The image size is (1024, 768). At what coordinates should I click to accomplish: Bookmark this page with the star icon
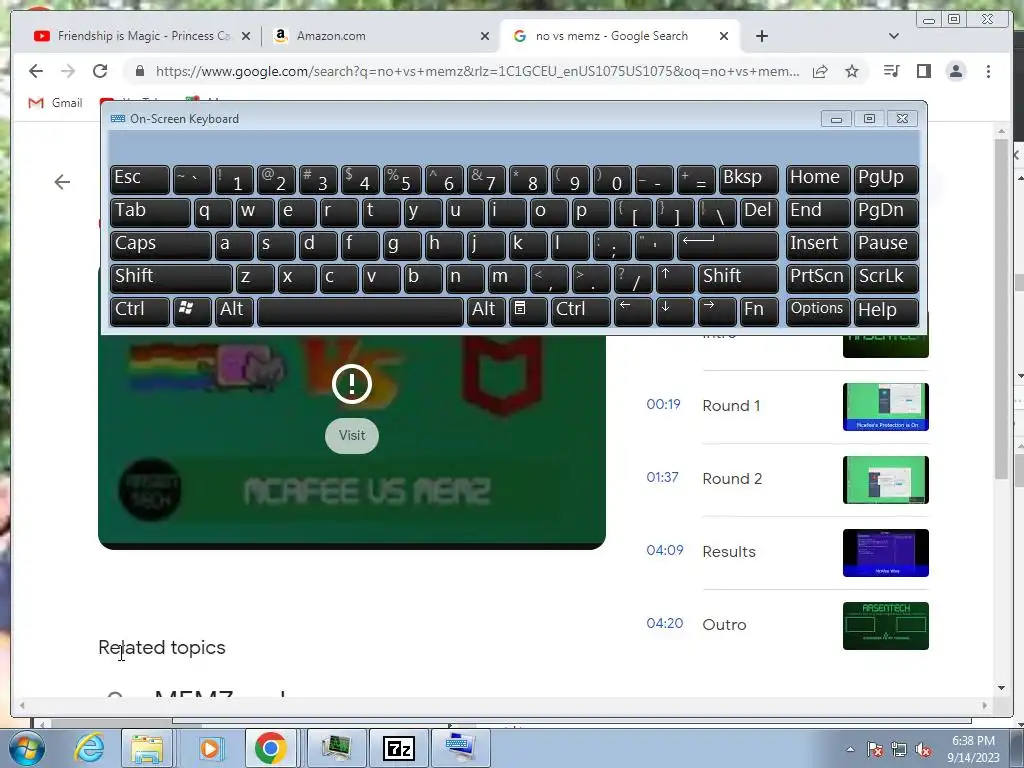point(852,71)
